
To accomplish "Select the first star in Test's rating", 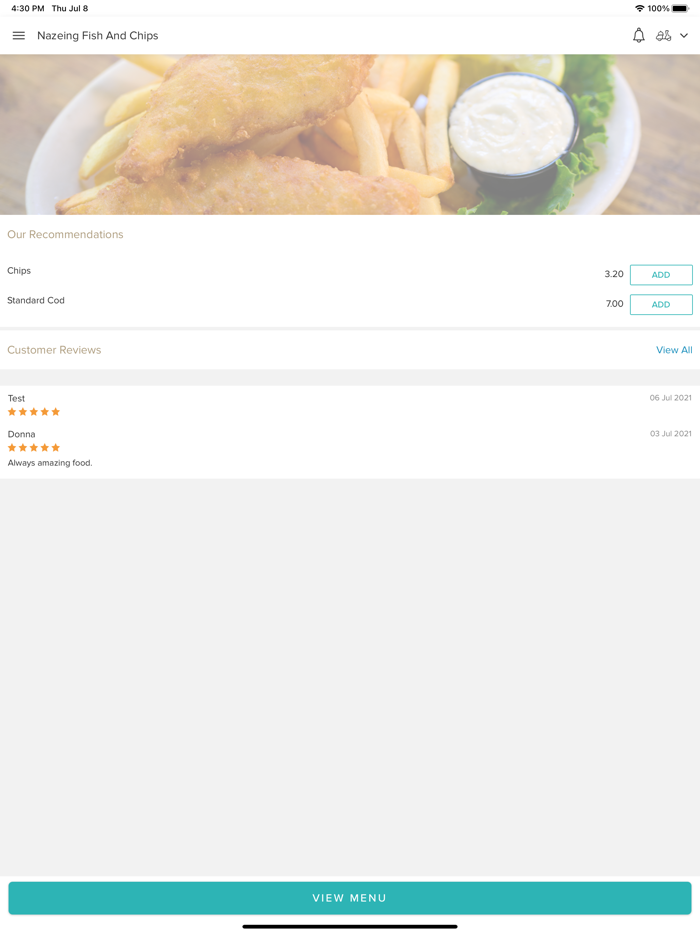I will coord(13,411).
